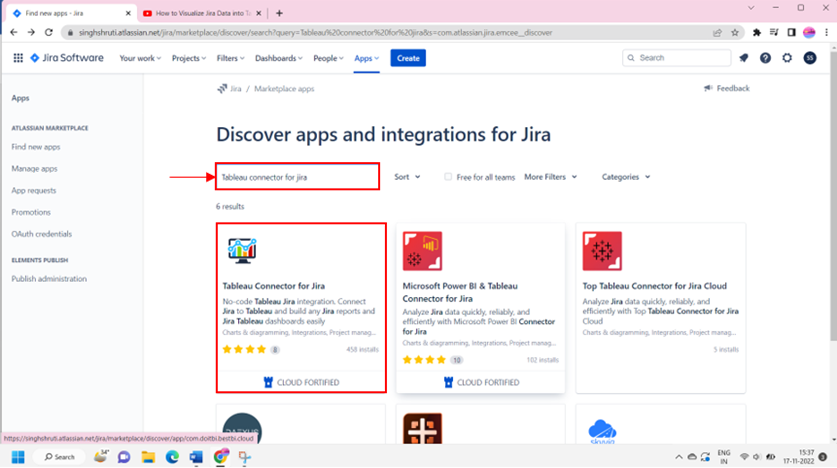The height and width of the screenshot is (468, 837).
Task: Click the page vertical scrollbar
Action: click(x=833, y=194)
